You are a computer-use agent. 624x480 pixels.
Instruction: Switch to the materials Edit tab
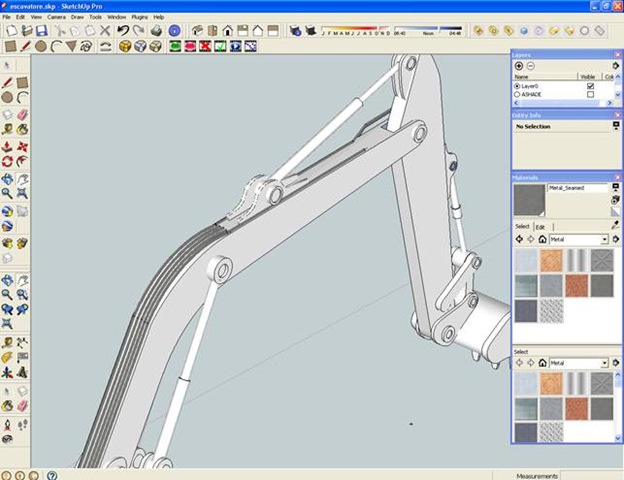[540, 226]
